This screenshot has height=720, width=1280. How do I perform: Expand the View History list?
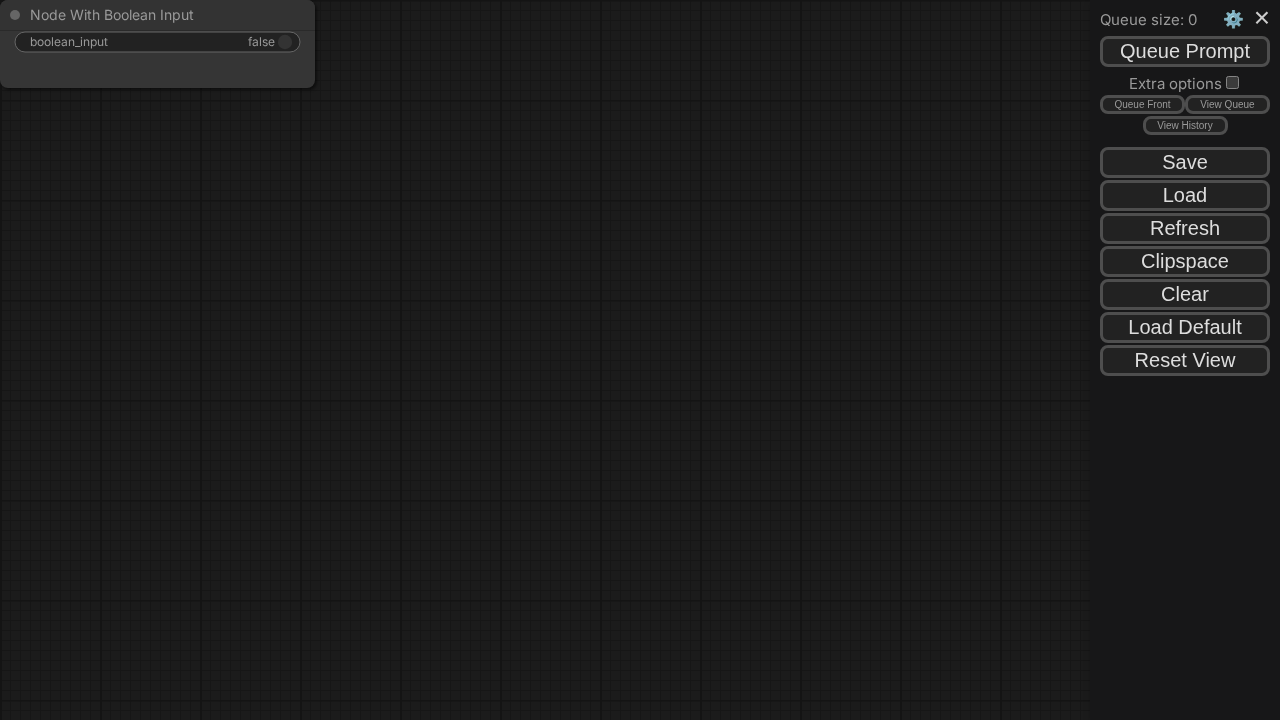click(x=1185, y=125)
